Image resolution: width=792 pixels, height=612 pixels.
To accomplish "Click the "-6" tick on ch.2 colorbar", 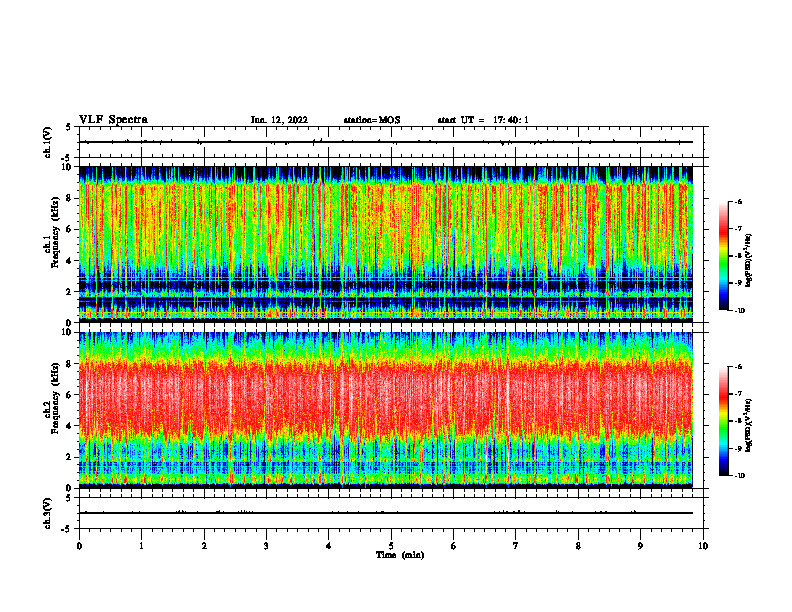I will tap(739, 367).
